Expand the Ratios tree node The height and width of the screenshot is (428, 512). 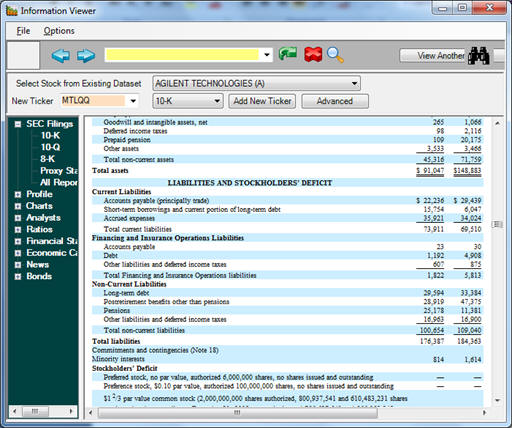tap(18, 230)
